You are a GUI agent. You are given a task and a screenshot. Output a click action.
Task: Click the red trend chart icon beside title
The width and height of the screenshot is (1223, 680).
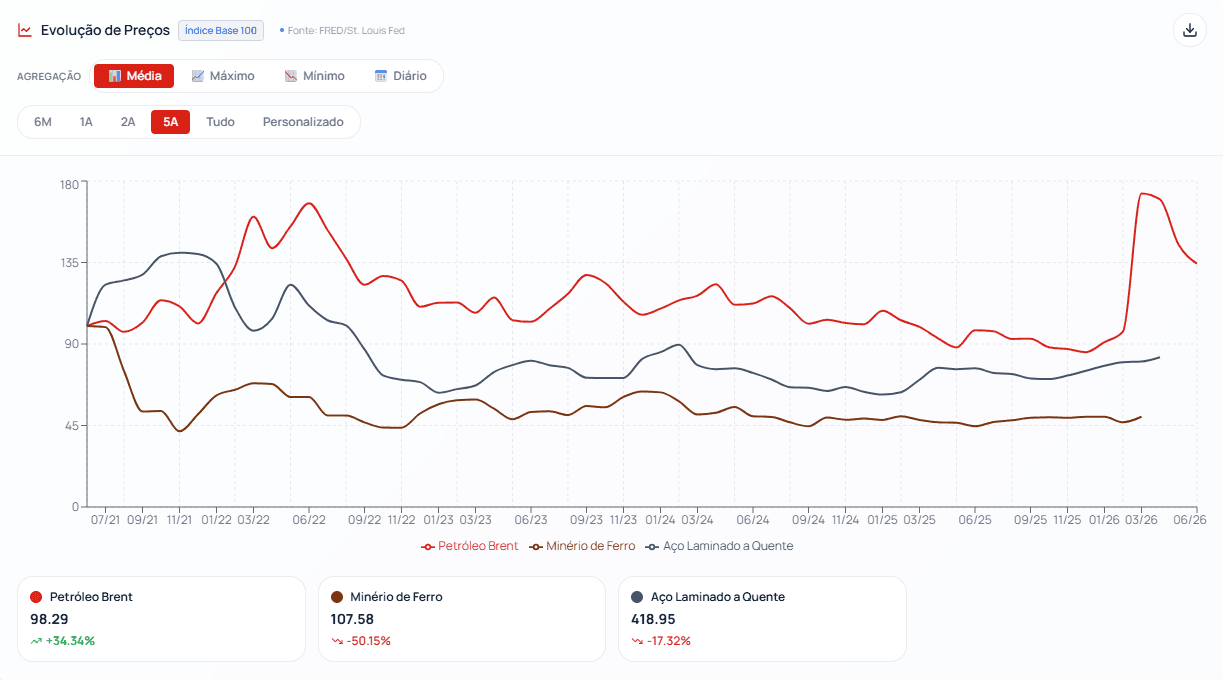click(x=25, y=30)
